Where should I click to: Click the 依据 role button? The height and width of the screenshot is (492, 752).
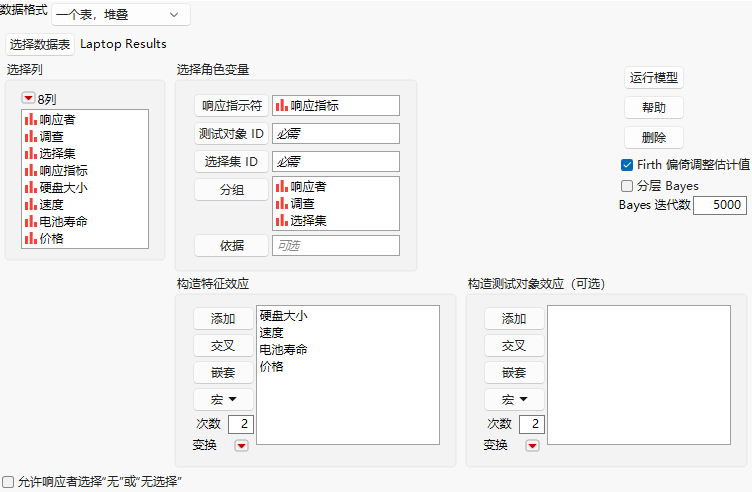(232, 246)
